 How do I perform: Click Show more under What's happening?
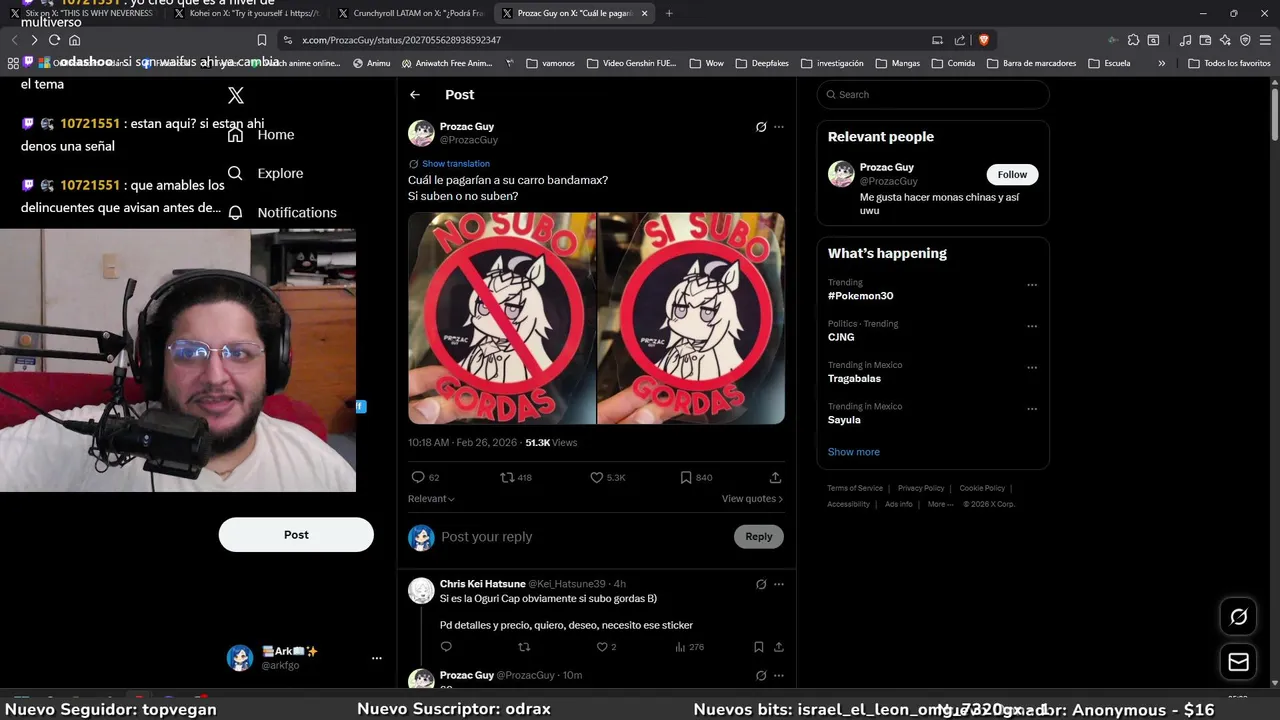[853, 452]
